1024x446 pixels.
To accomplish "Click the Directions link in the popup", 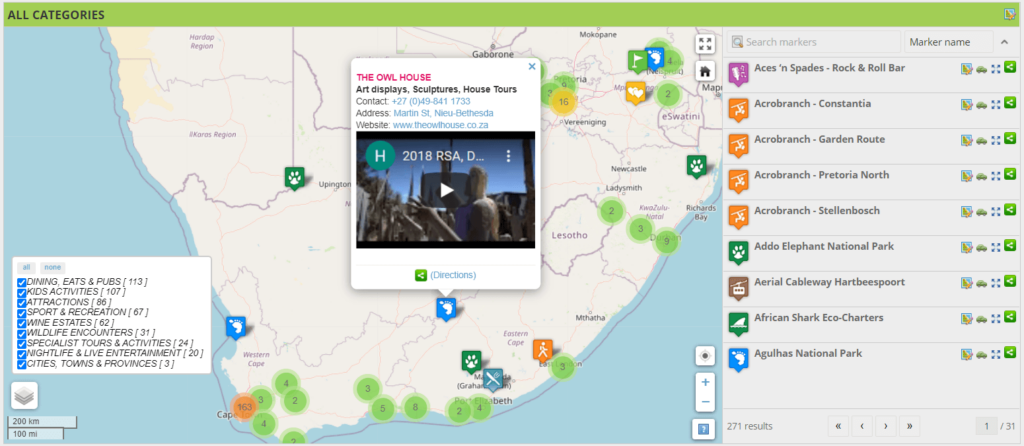I will tap(453, 274).
